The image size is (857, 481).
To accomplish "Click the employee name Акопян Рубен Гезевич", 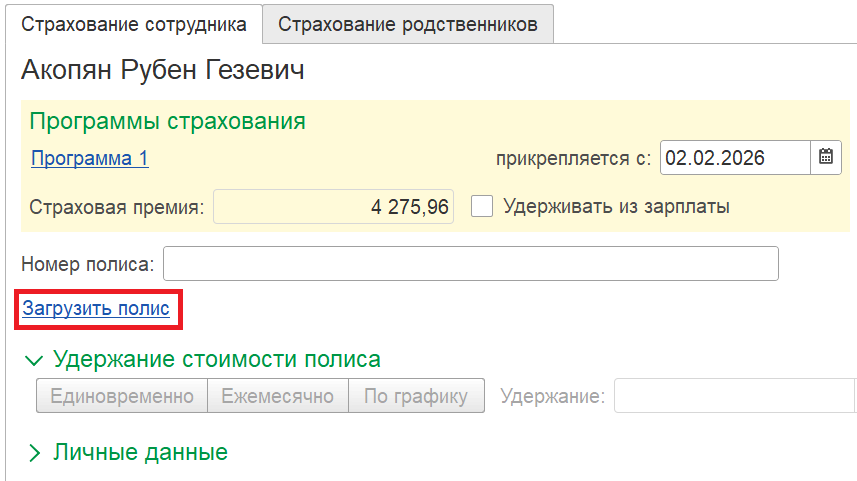I will (x=162, y=71).
